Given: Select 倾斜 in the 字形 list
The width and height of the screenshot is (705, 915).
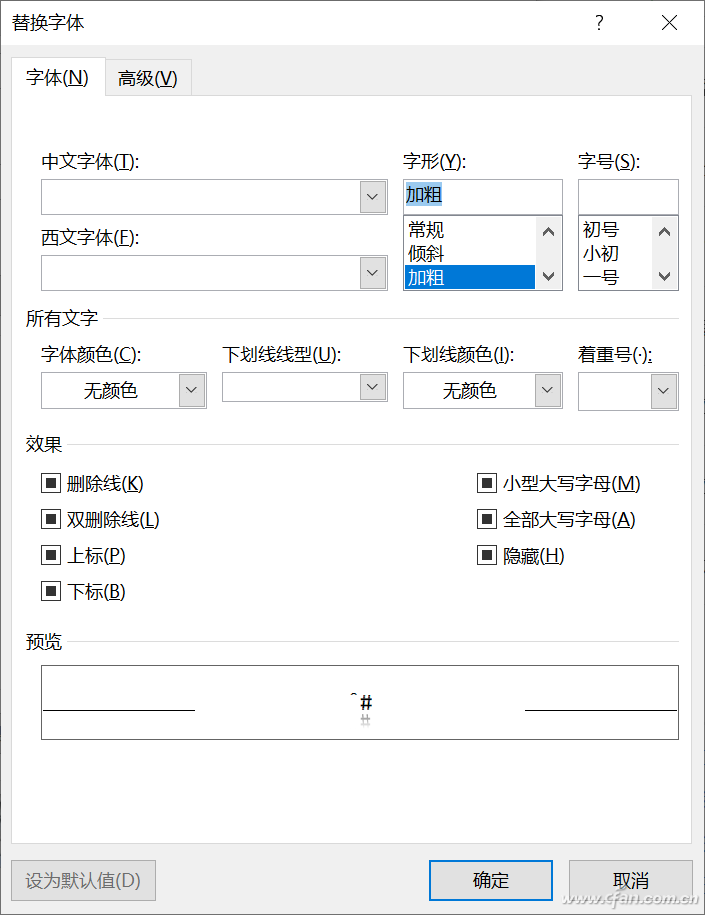Looking at the screenshot, I should tap(470, 253).
